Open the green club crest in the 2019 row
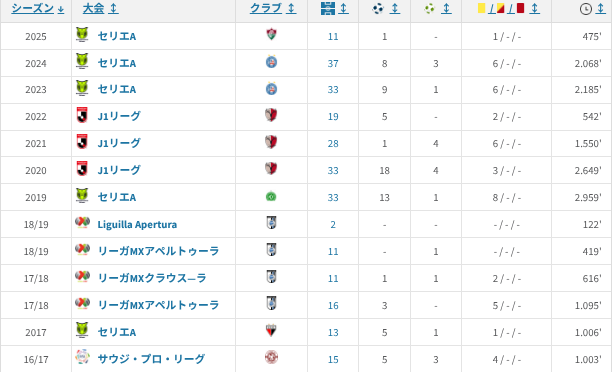 [x=271, y=196]
